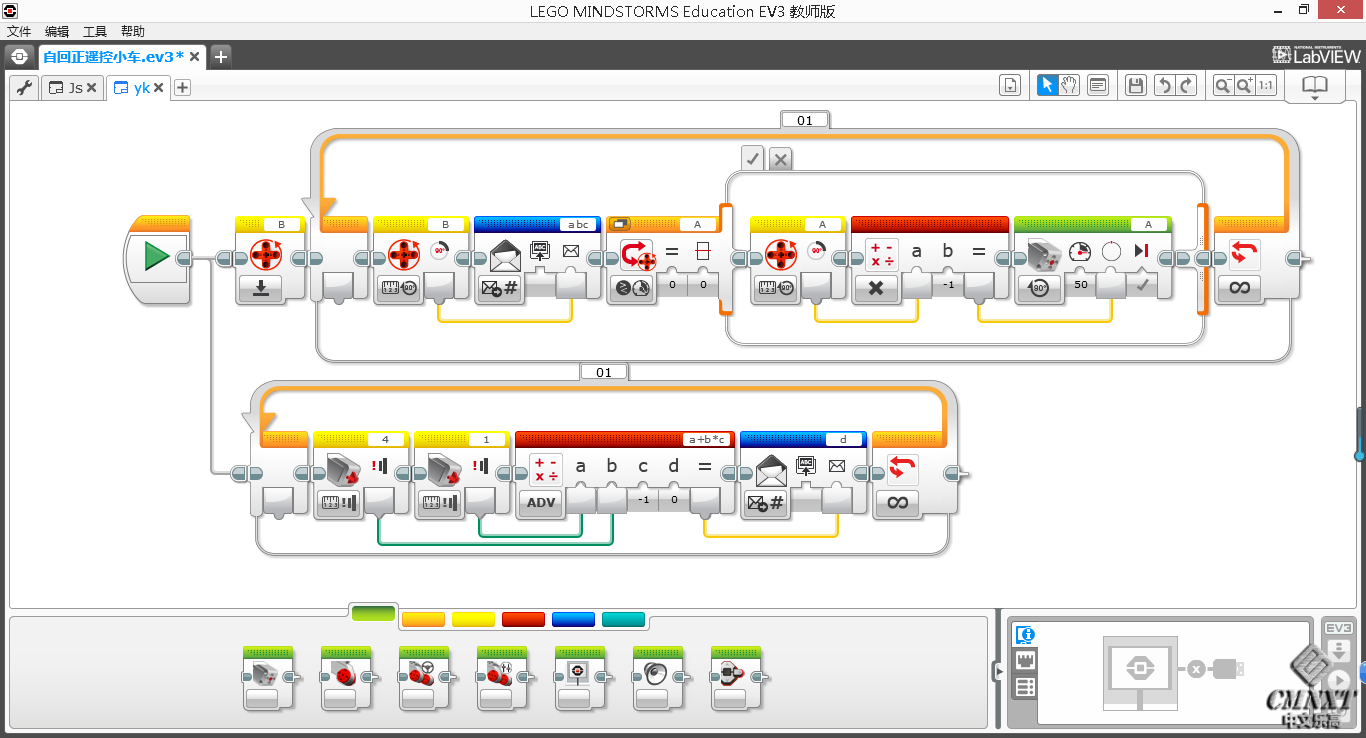Open port selector showing 4 on infrared block
Image resolution: width=1366 pixels, height=738 pixels.
point(385,439)
